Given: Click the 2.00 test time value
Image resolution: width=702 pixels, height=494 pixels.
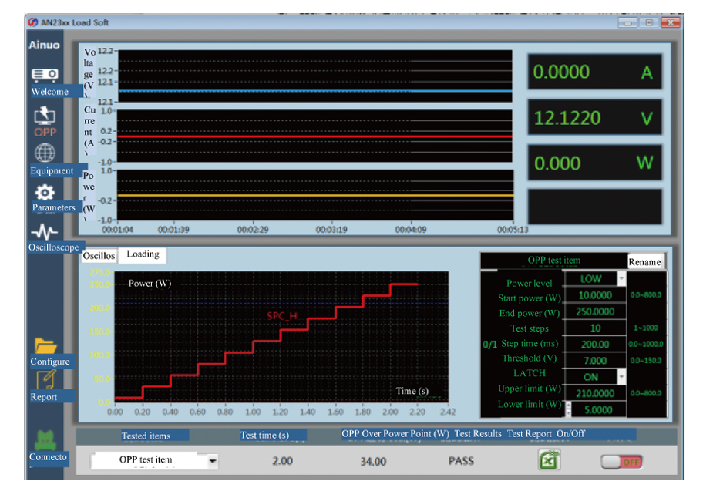Looking at the screenshot, I should 283,461.
